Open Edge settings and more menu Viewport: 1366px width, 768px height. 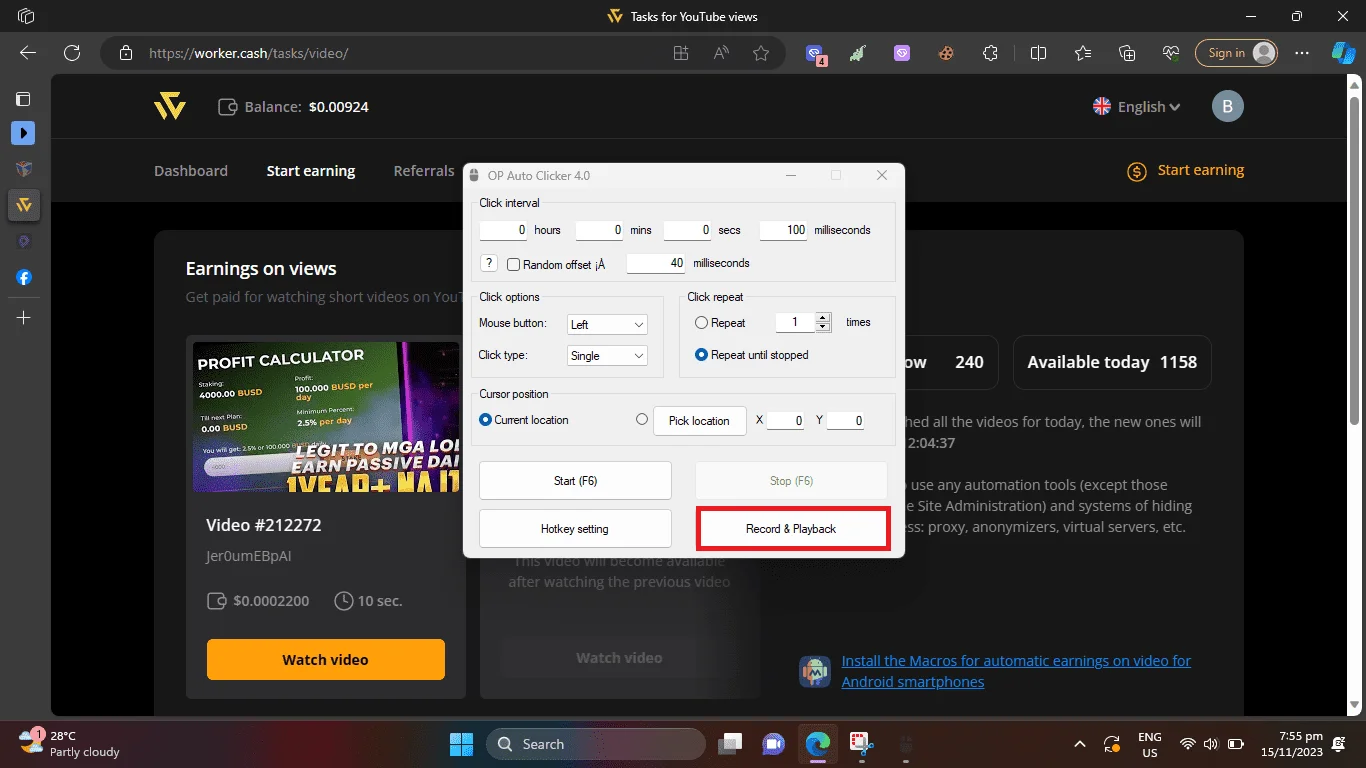[x=1301, y=53]
